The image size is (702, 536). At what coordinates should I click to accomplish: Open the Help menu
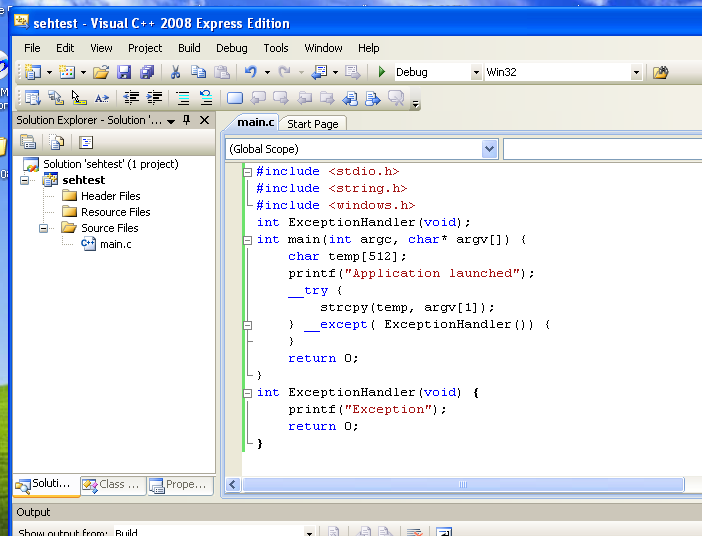368,48
